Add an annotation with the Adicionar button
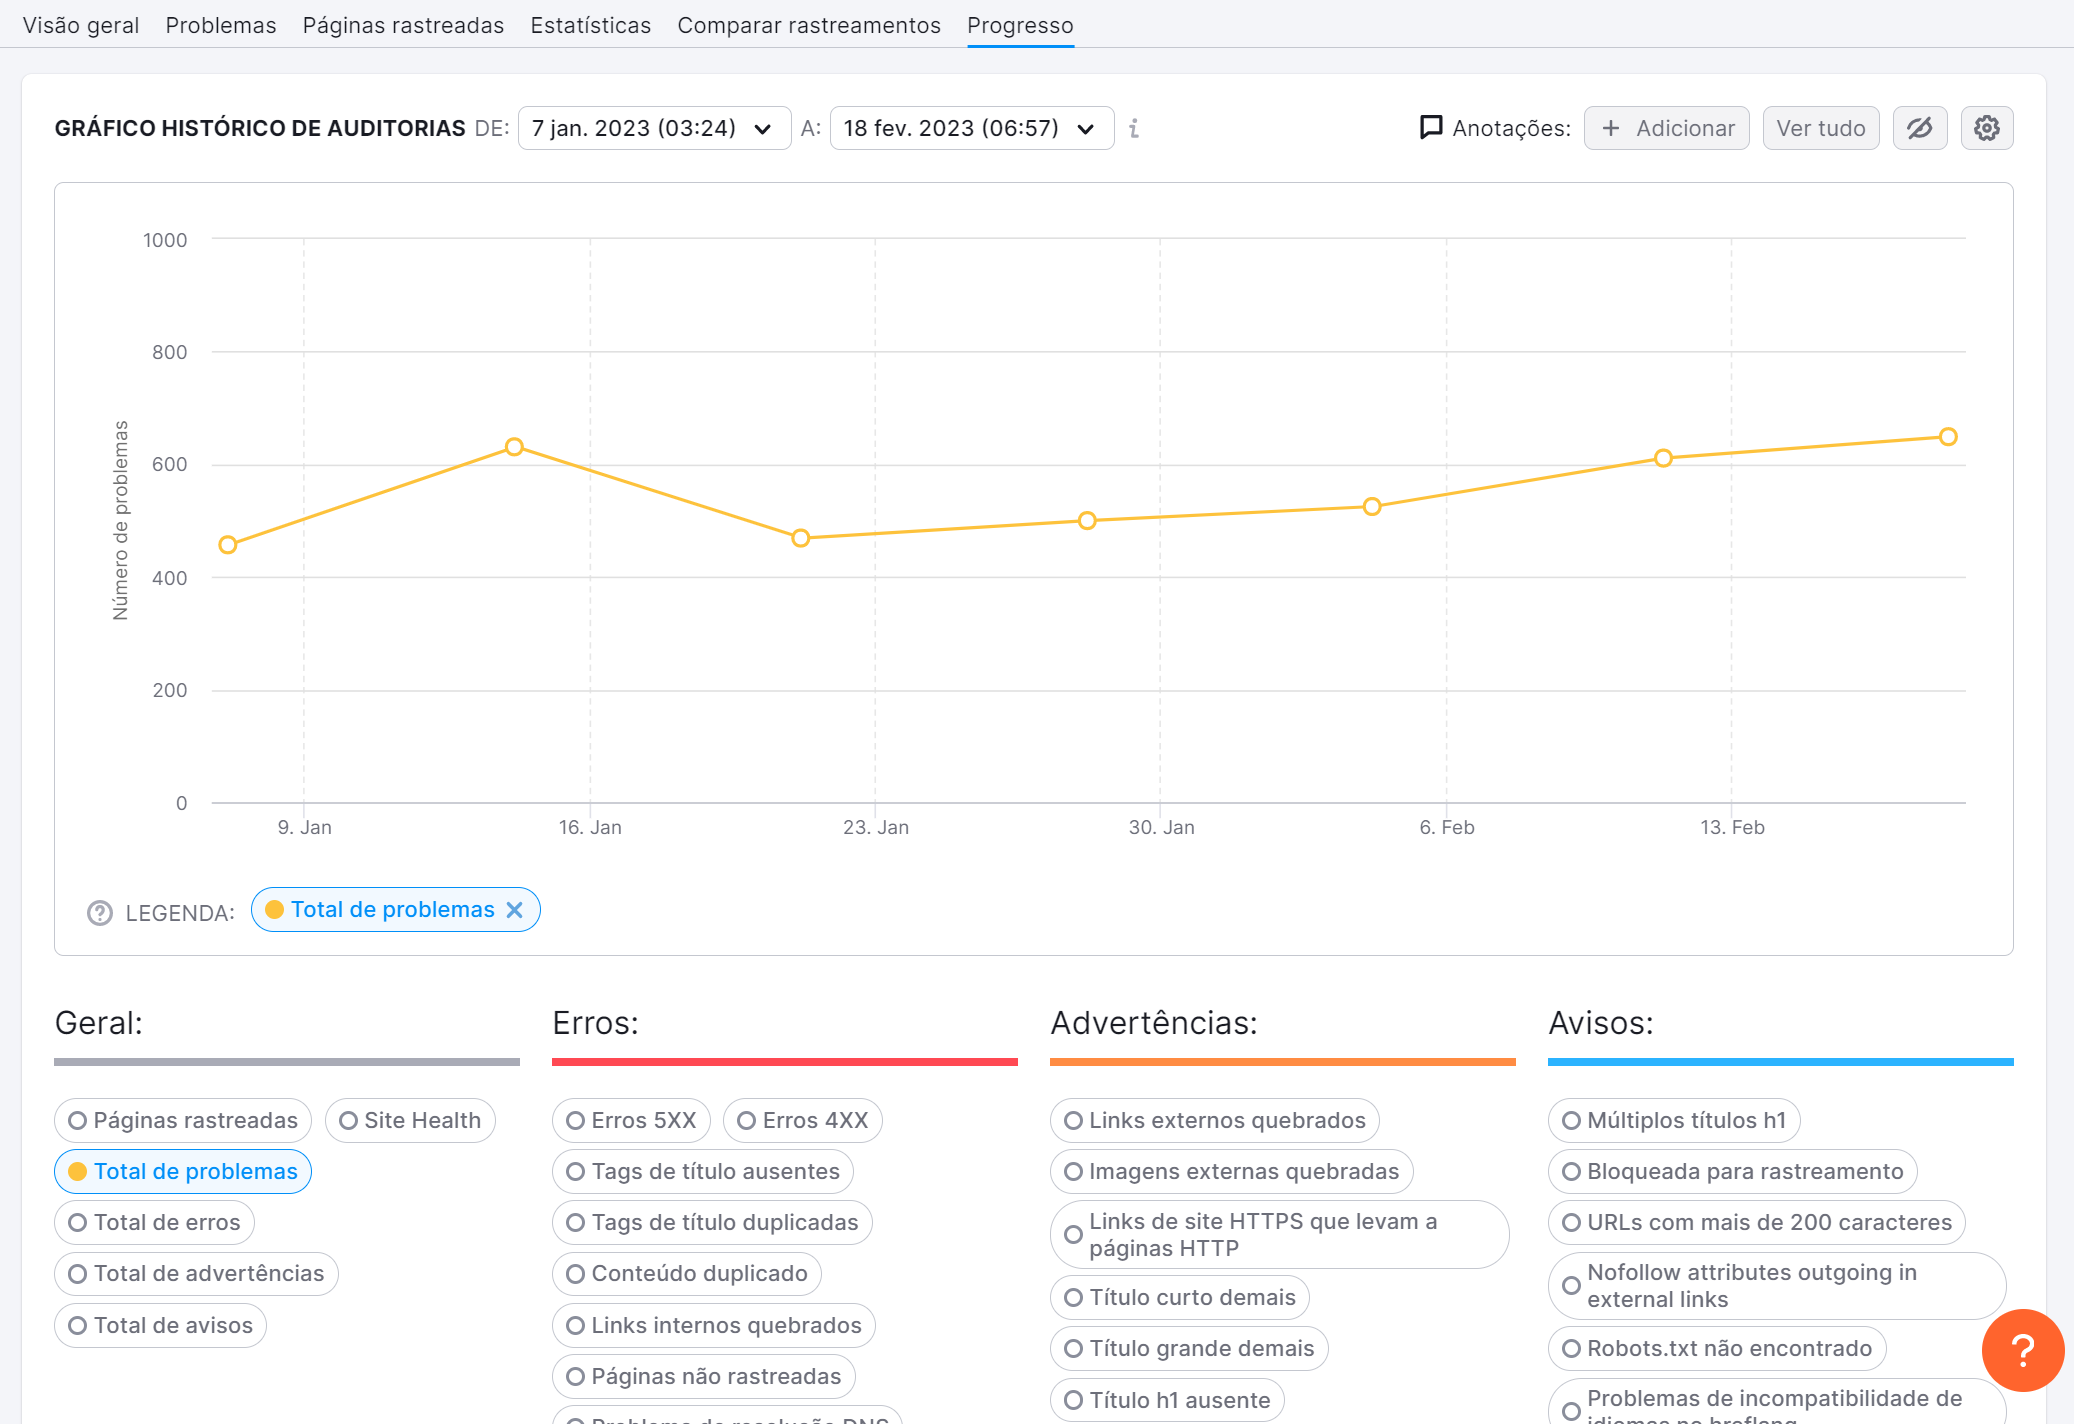 click(1666, 128)
